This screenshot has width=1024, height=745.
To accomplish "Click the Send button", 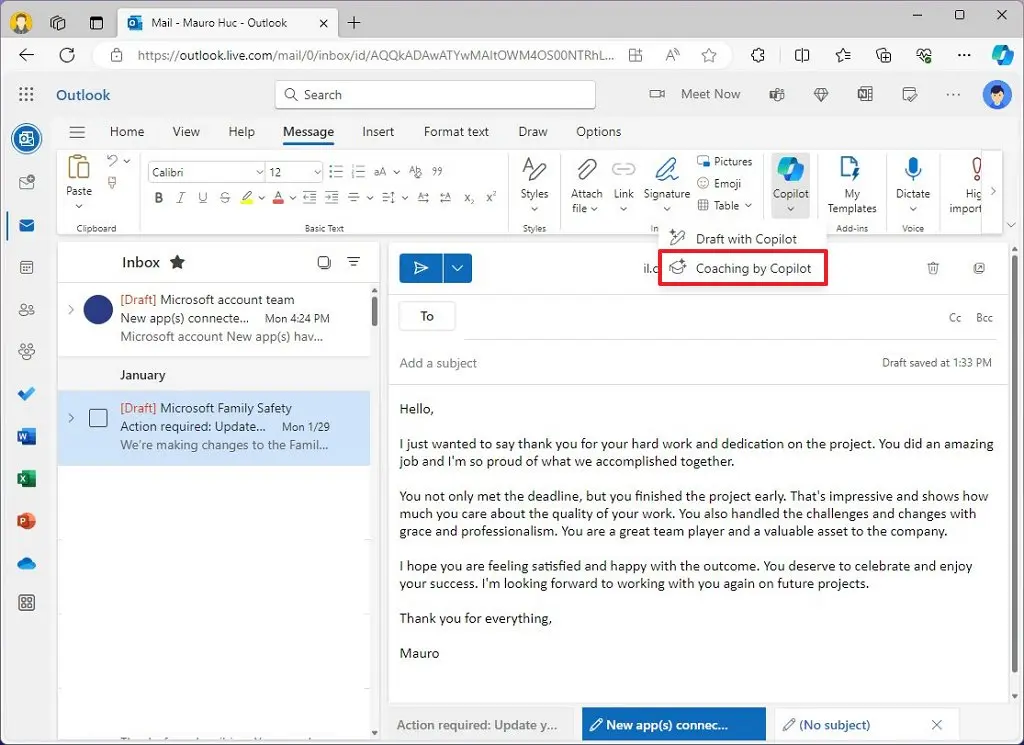I will point(421,267).
